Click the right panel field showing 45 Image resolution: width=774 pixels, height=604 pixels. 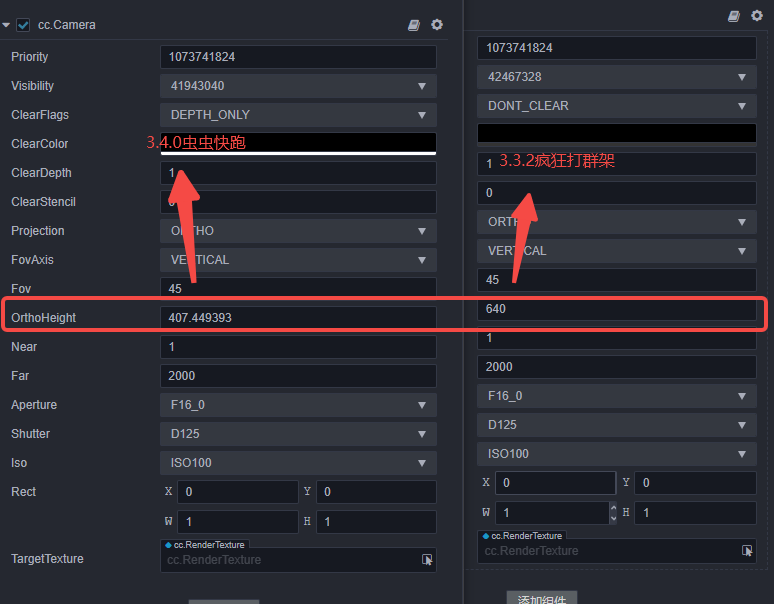coord(617,280)
